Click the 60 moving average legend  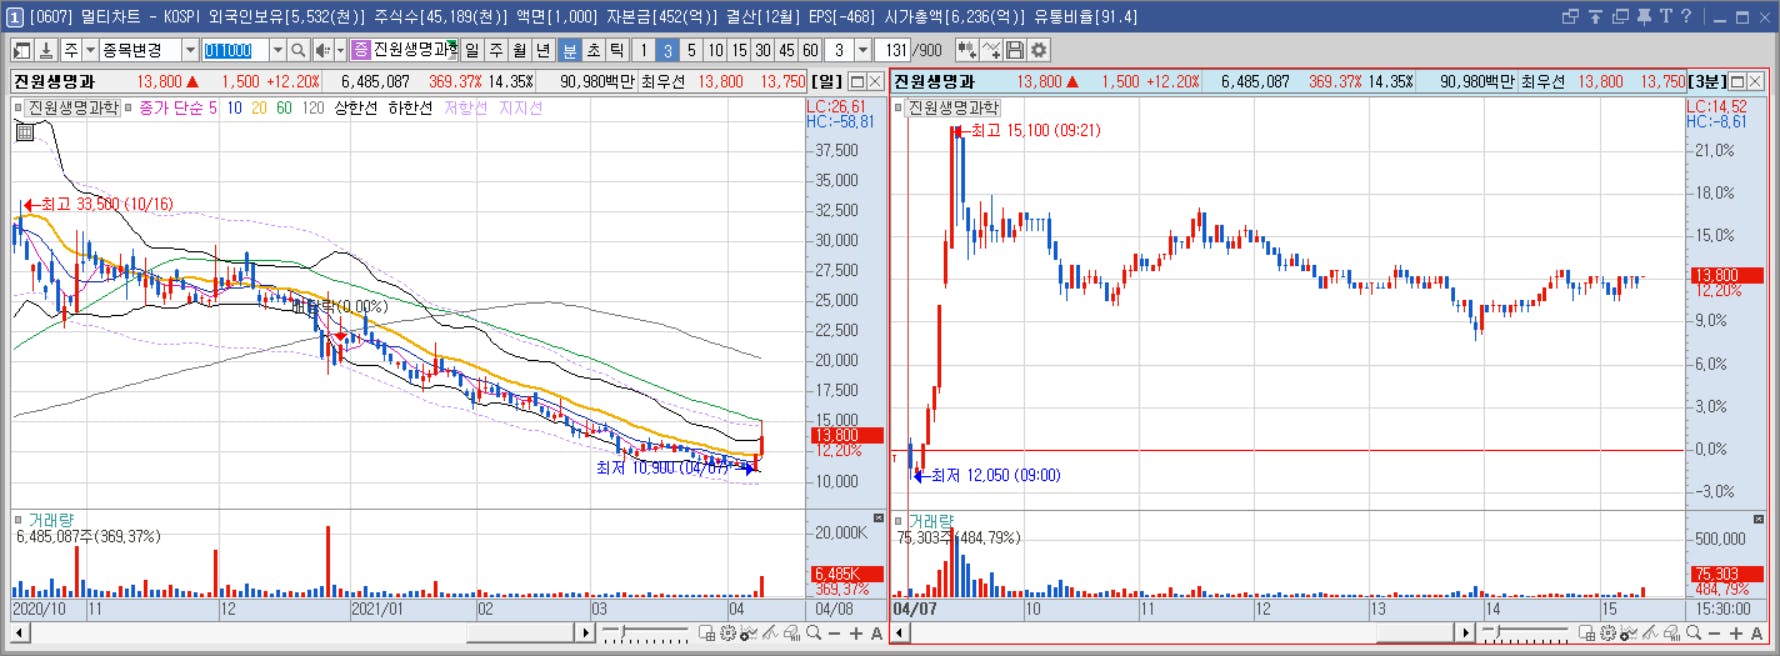click(284, 108)
